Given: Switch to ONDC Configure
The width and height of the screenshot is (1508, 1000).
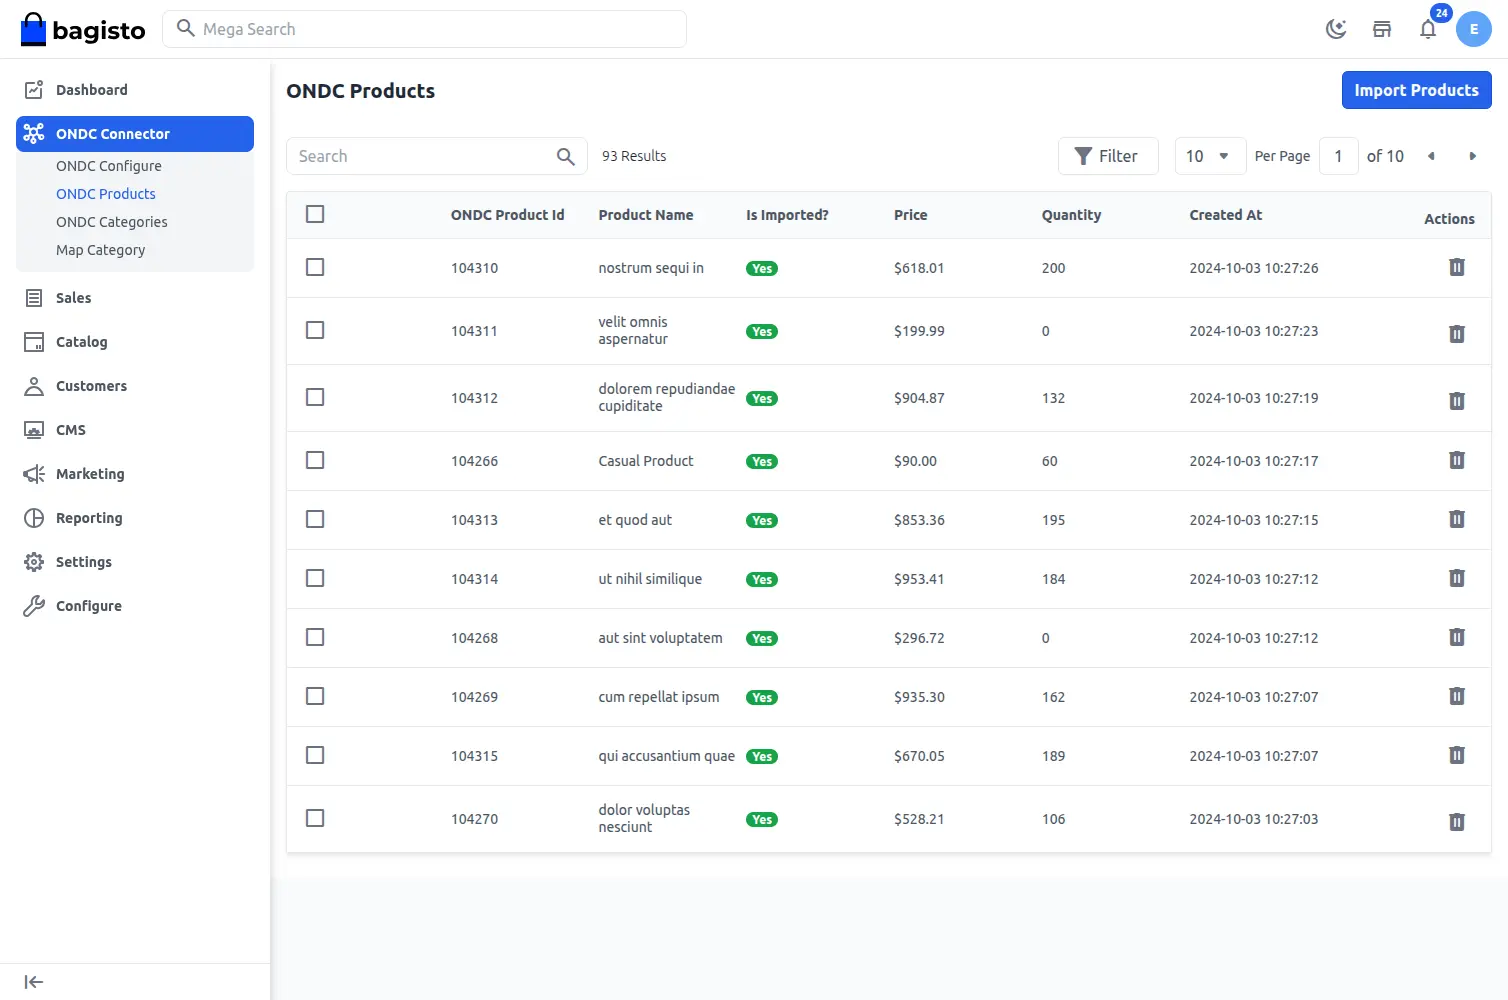Looking at the screenshot, I should pyautogui.click(x=108, y=165).
